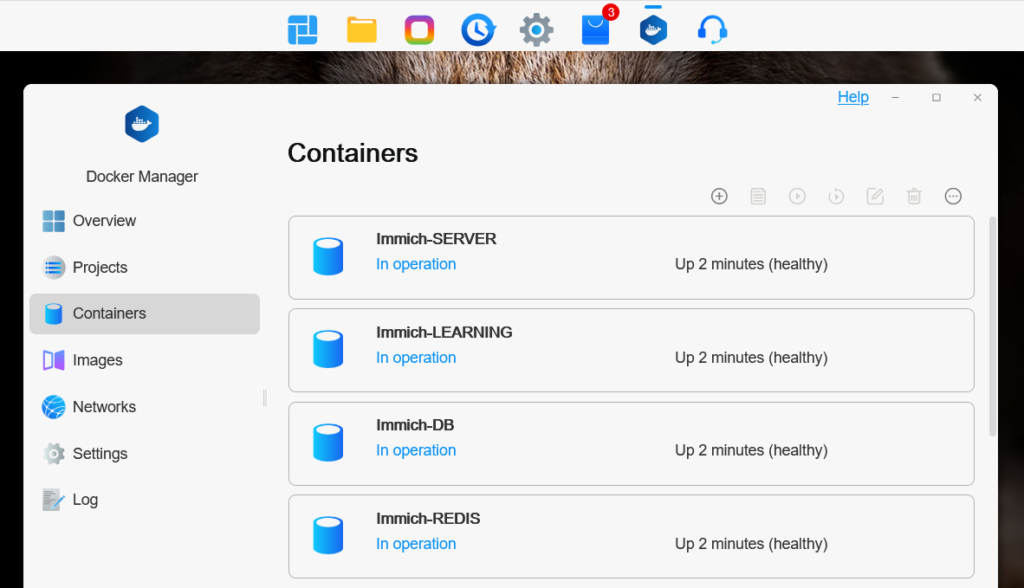Click the restart container icon

(x=836, y=196)
